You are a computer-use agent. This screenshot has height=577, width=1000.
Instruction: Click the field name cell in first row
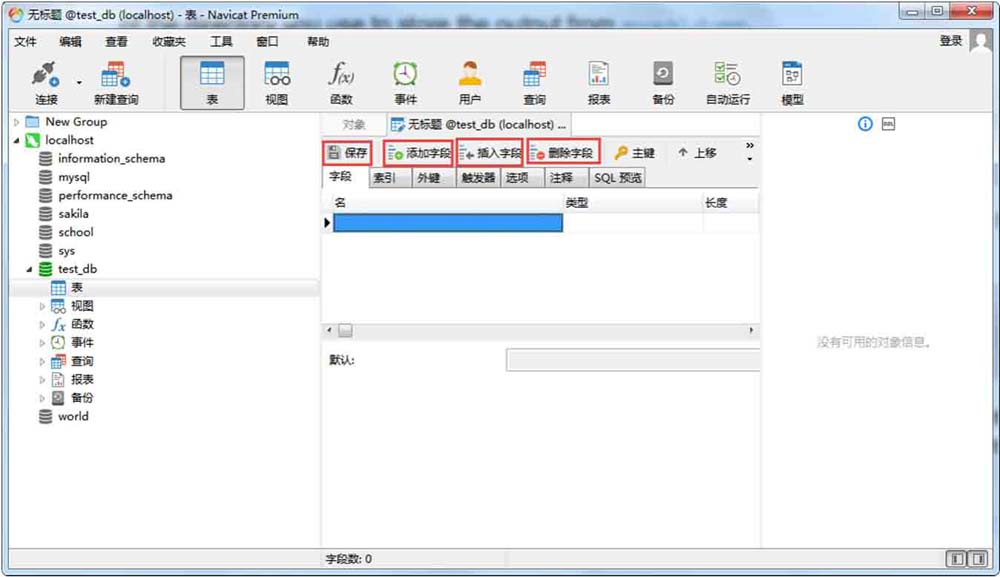[x=448, y=223]
